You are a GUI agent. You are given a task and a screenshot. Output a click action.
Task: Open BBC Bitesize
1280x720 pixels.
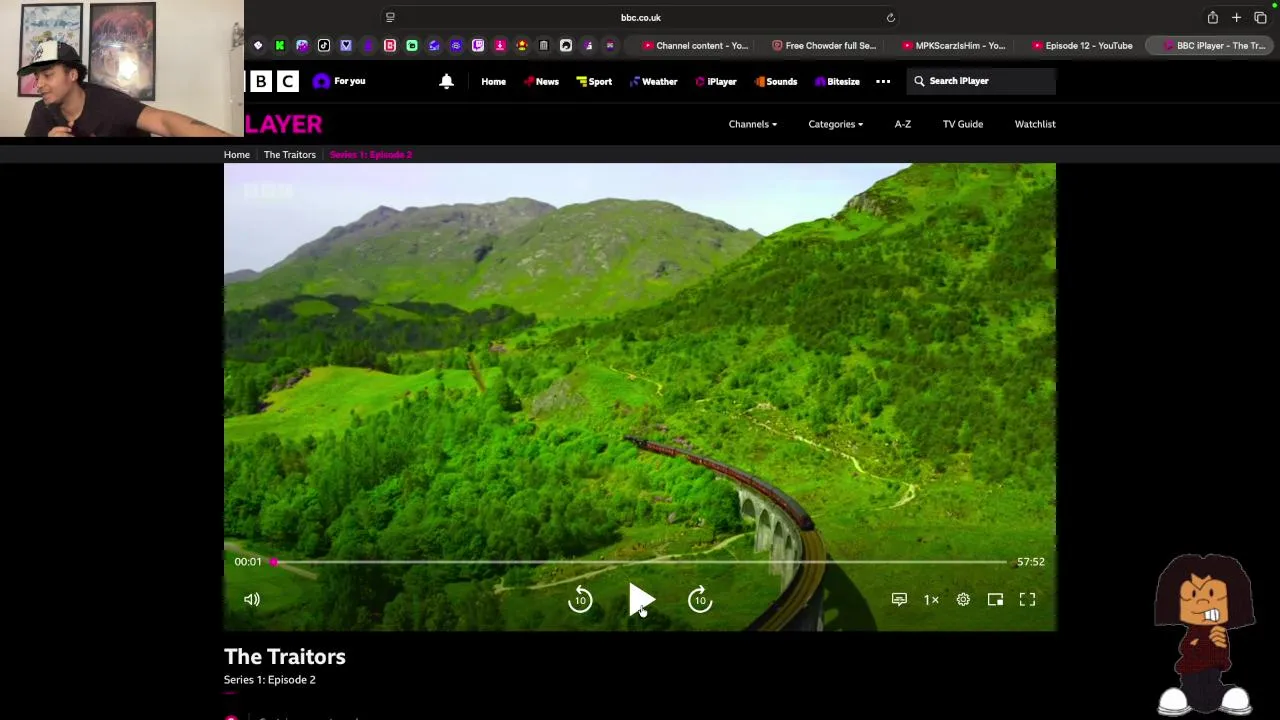837,81
